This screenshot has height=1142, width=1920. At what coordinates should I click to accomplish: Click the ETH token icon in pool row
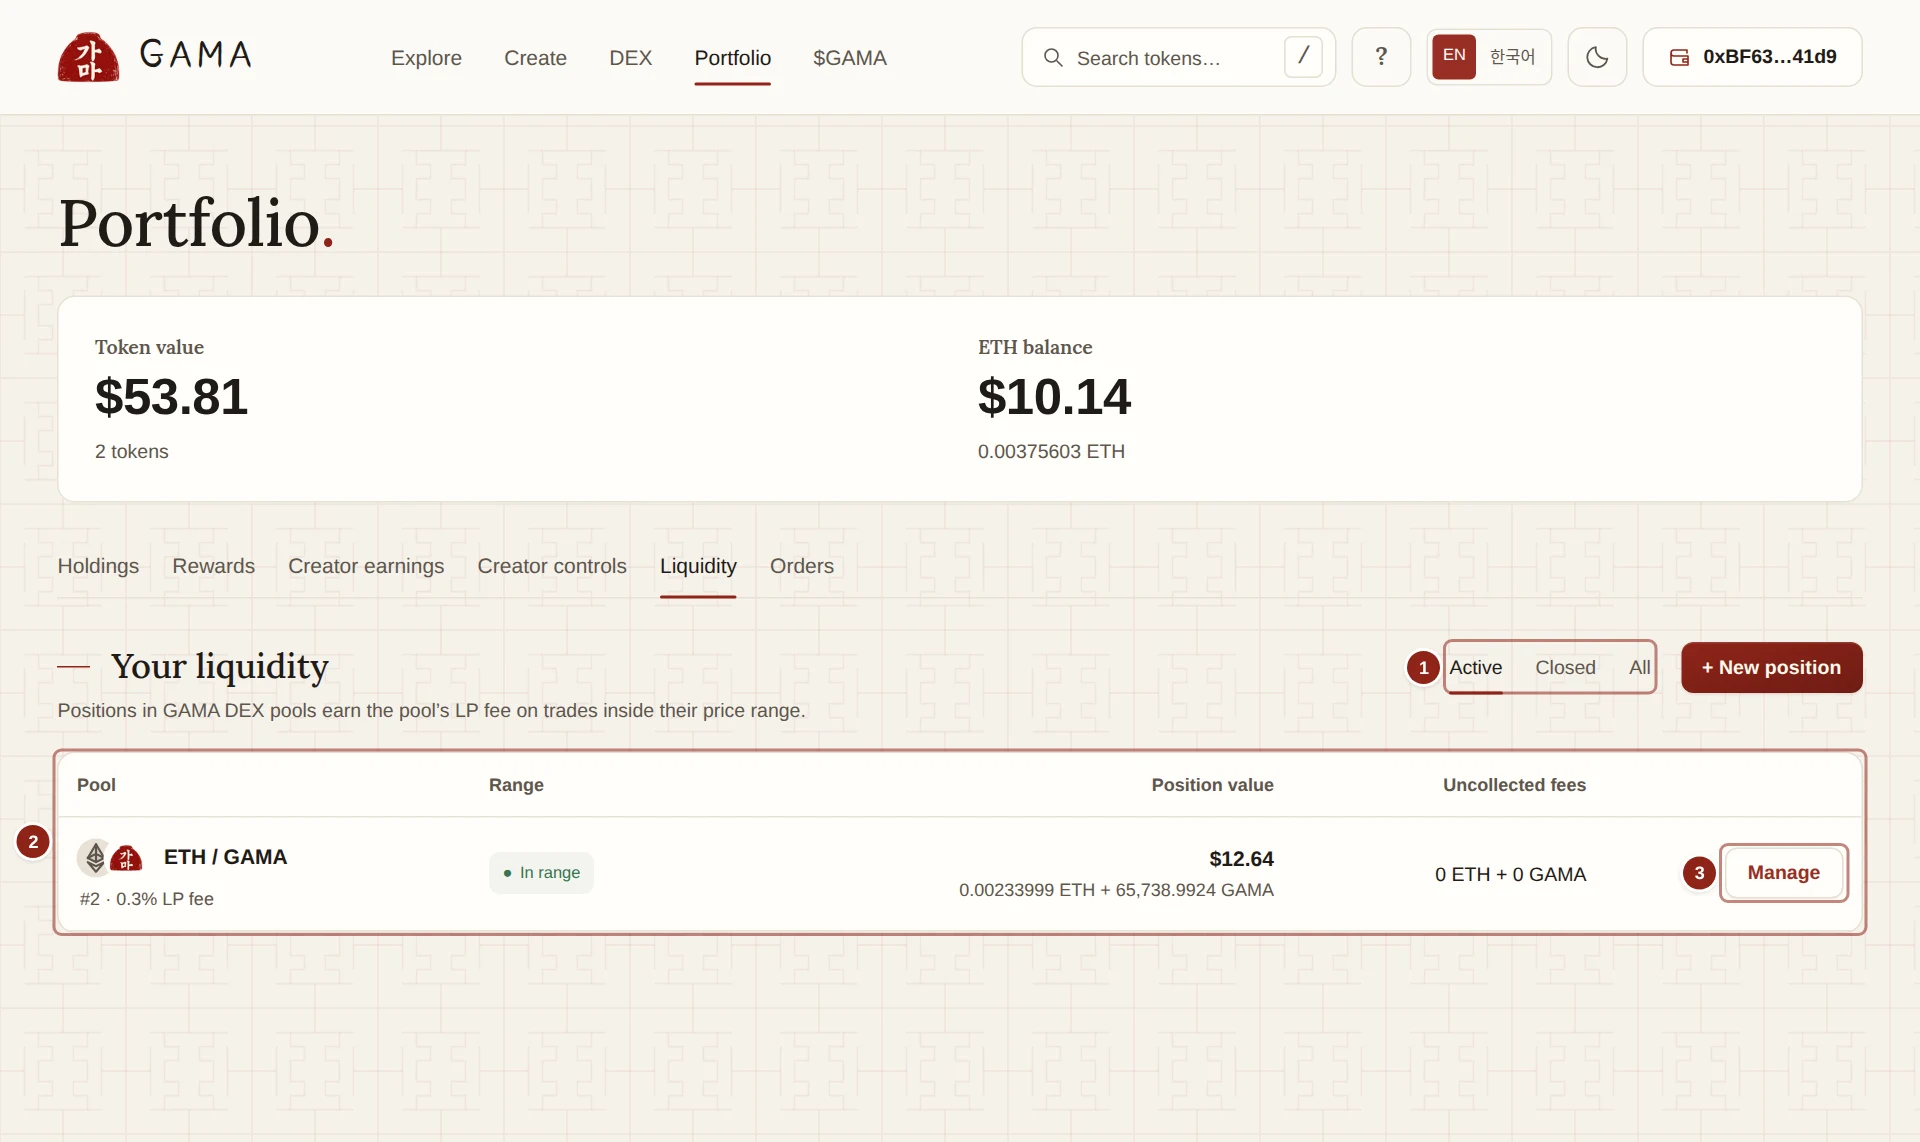point(95,857)
